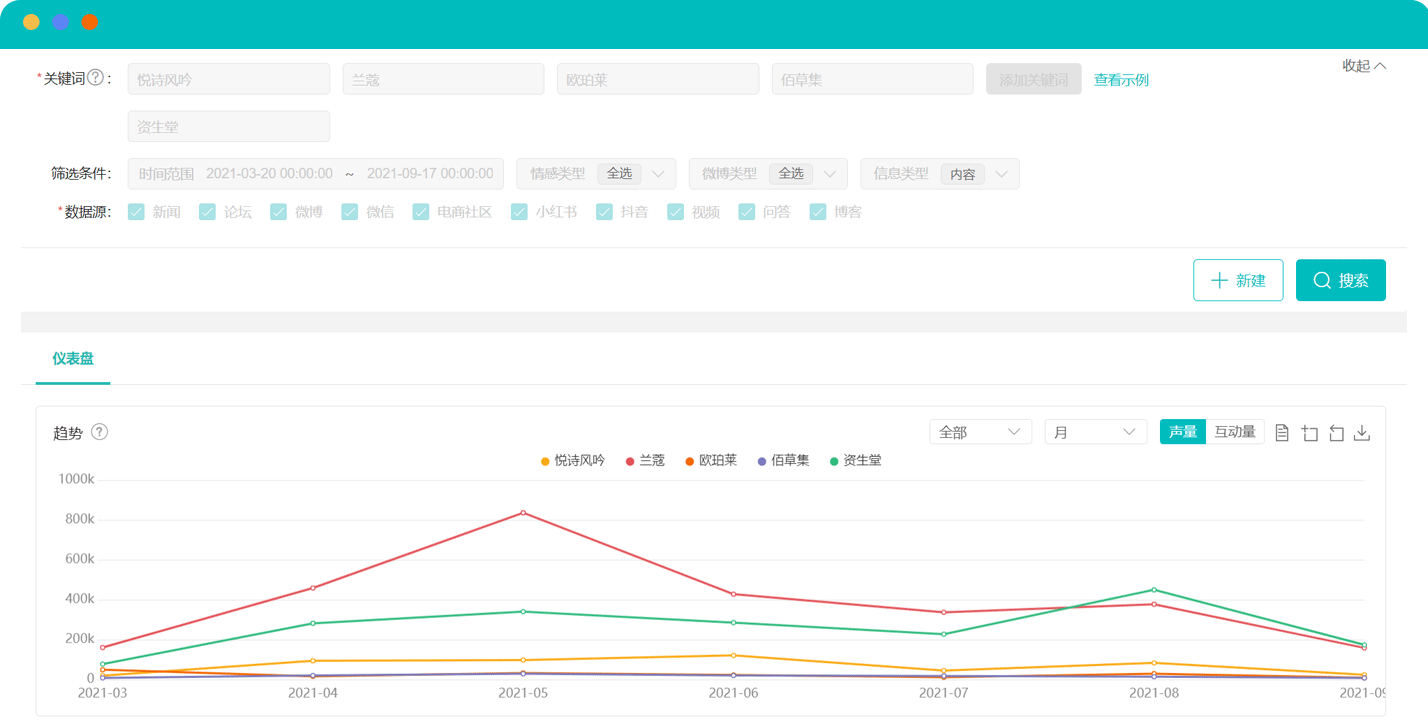The width and height of the screenshot is (1428, 728).
Task: Click 悦诗风吟 data point at 2021-06
Action: (x=733, y=655)
